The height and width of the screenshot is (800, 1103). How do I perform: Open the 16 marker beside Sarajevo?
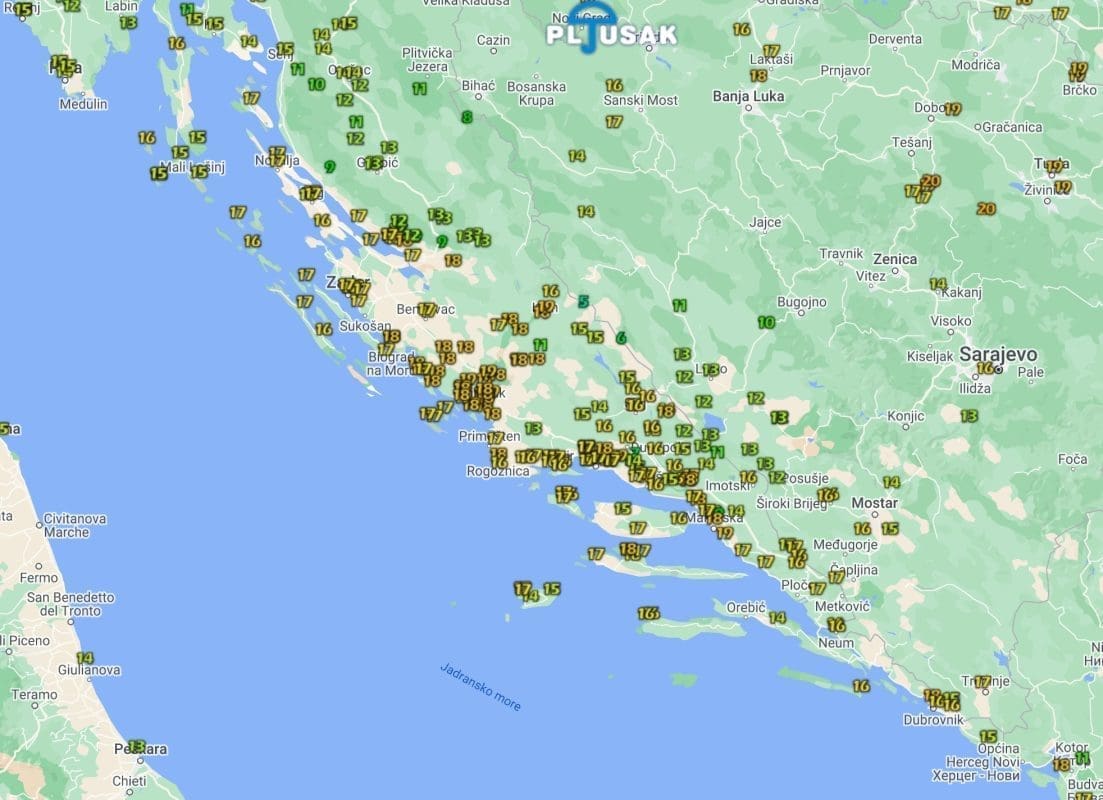click(x=985, y=368)
